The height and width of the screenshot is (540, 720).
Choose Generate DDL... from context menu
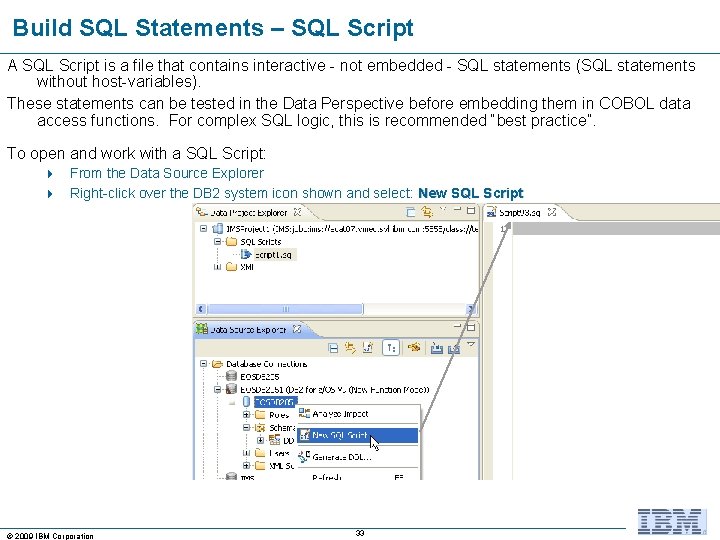click(359, 457)
